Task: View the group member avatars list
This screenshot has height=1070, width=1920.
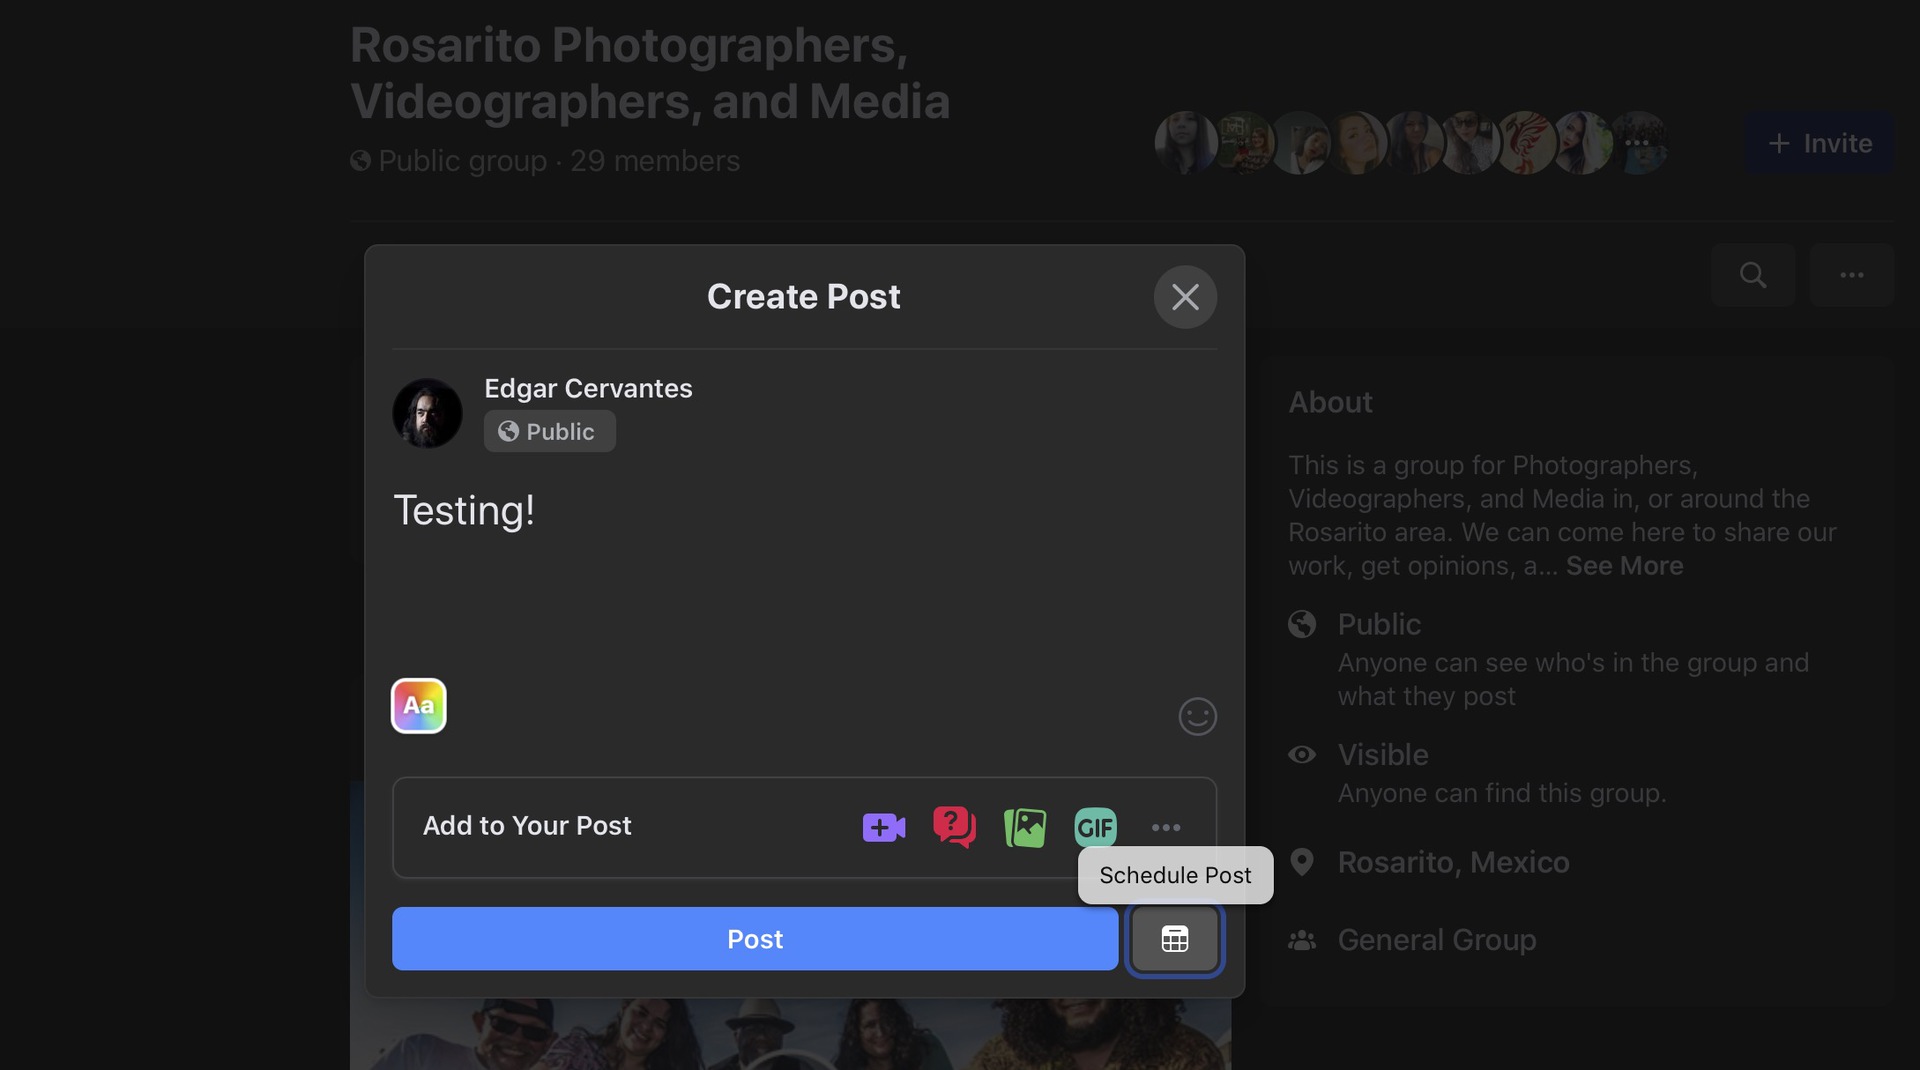Action: click(1410, 143)
